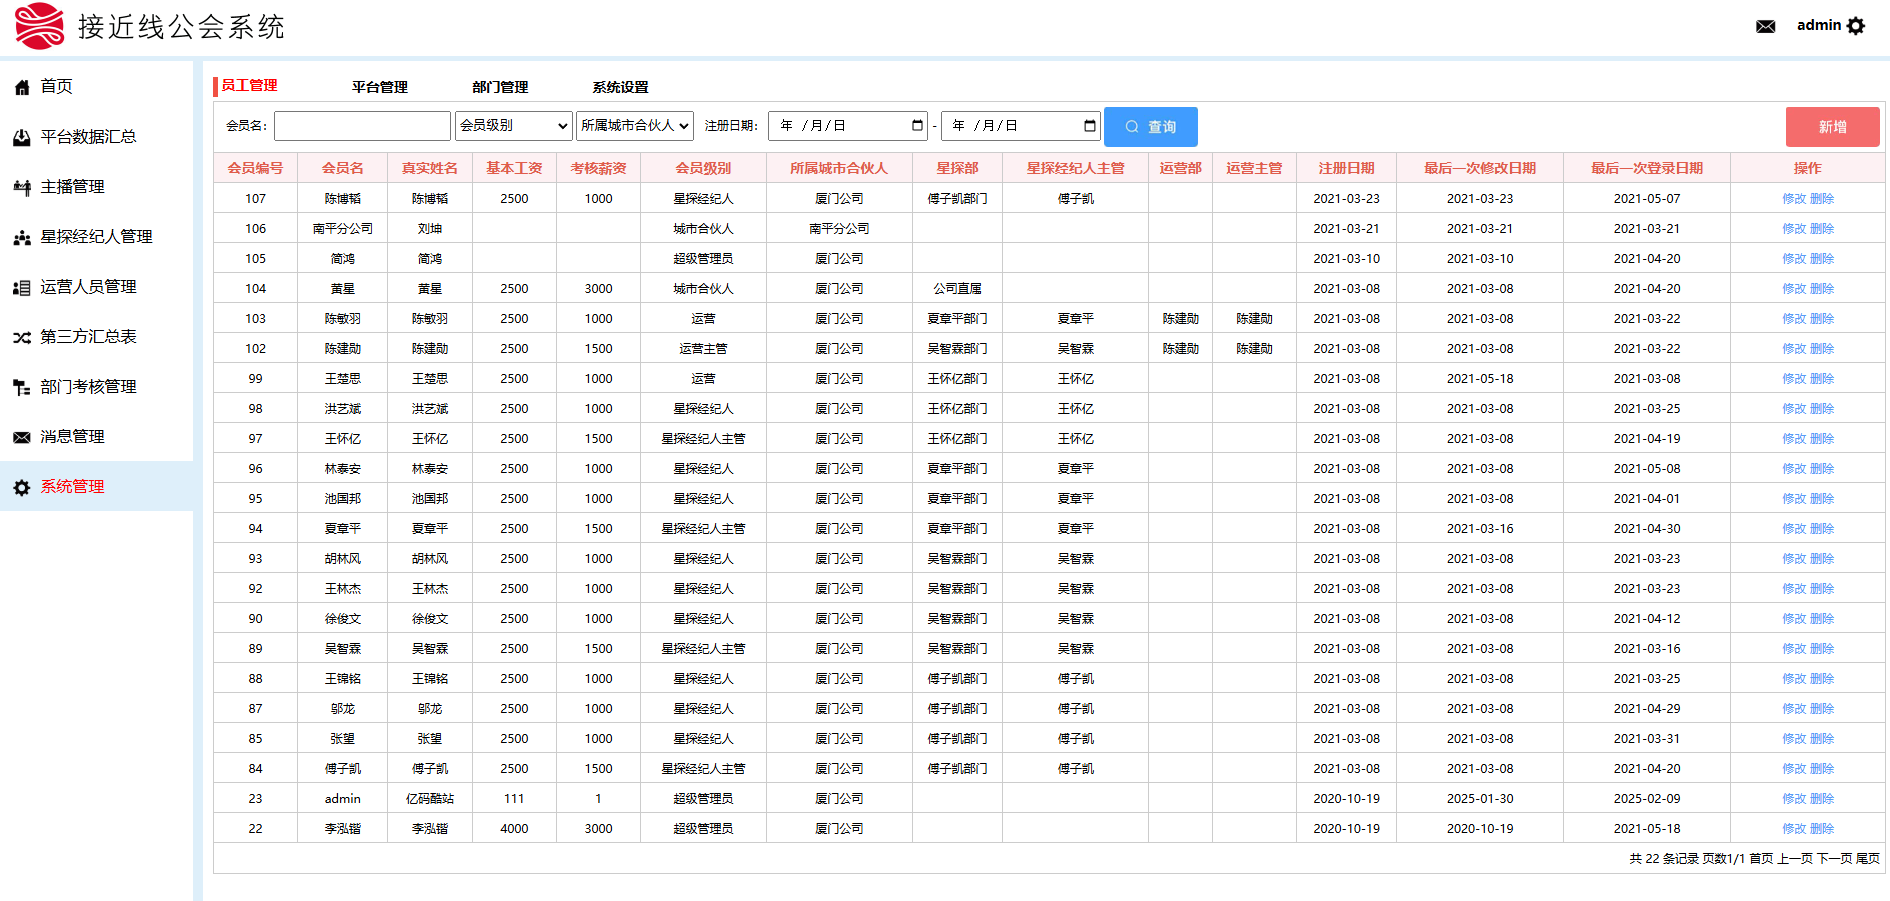Click the 首页 home icon in sidebar
1890x901 pixels.
pyautogui.click(x=22, y=87)
